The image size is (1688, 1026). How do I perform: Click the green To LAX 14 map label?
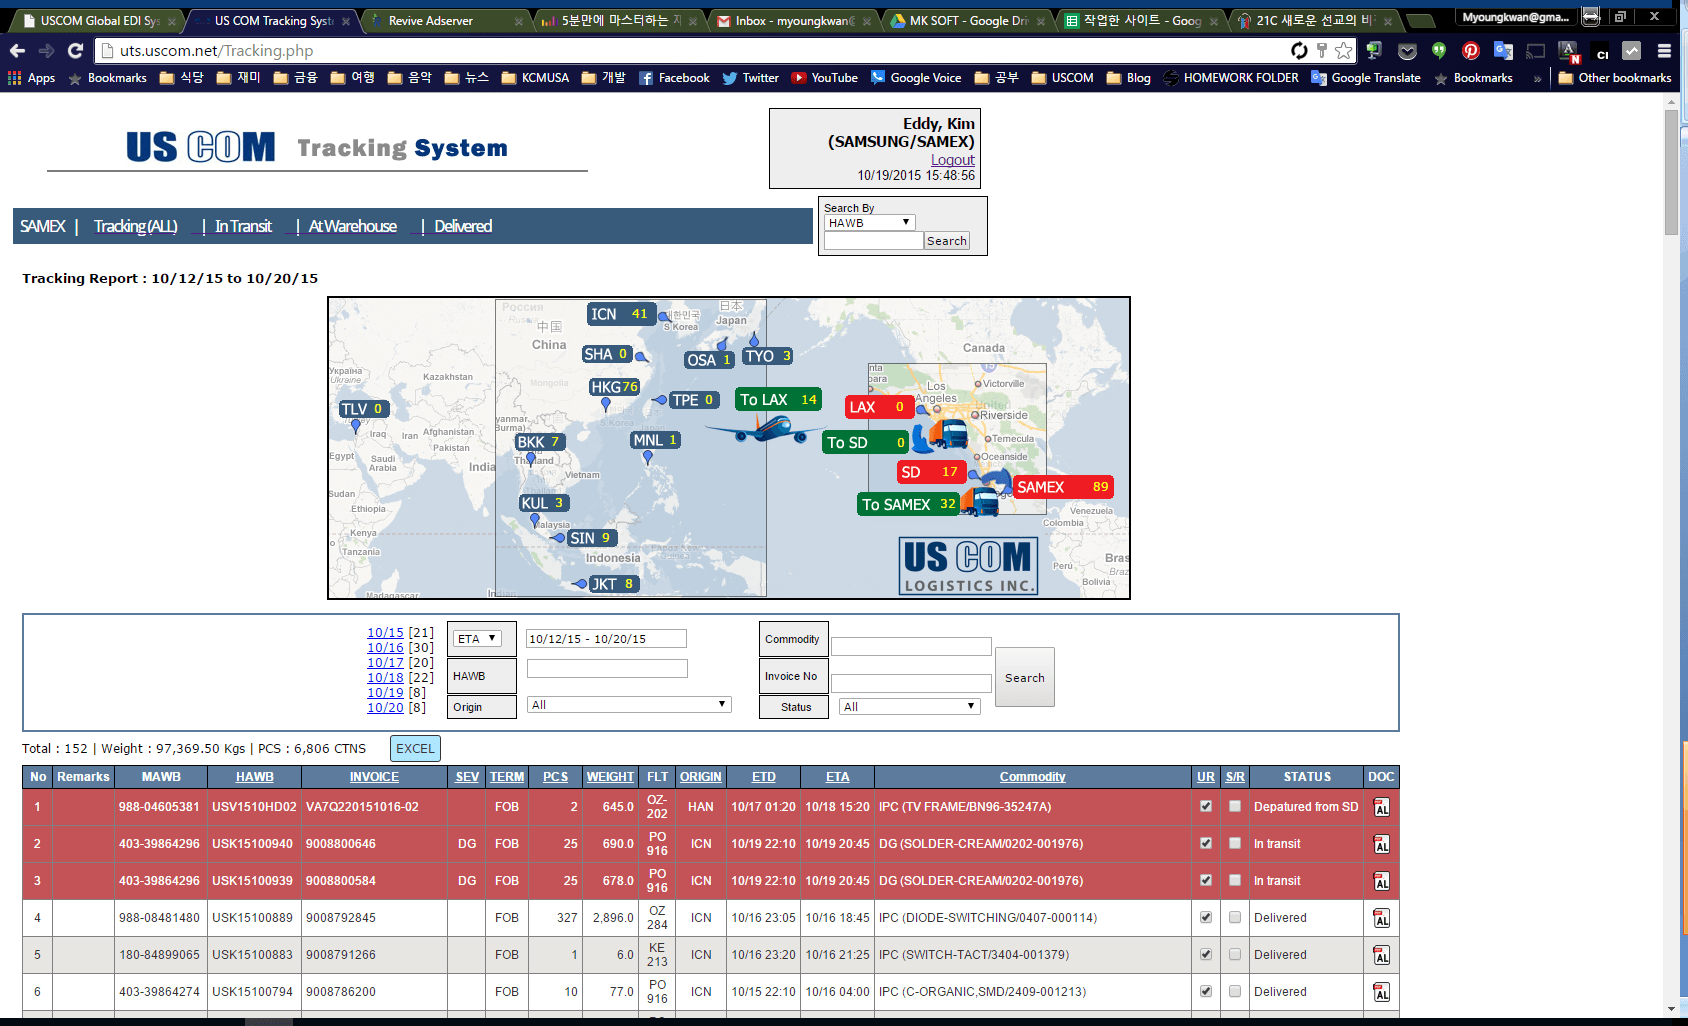[x=778, y=399]
